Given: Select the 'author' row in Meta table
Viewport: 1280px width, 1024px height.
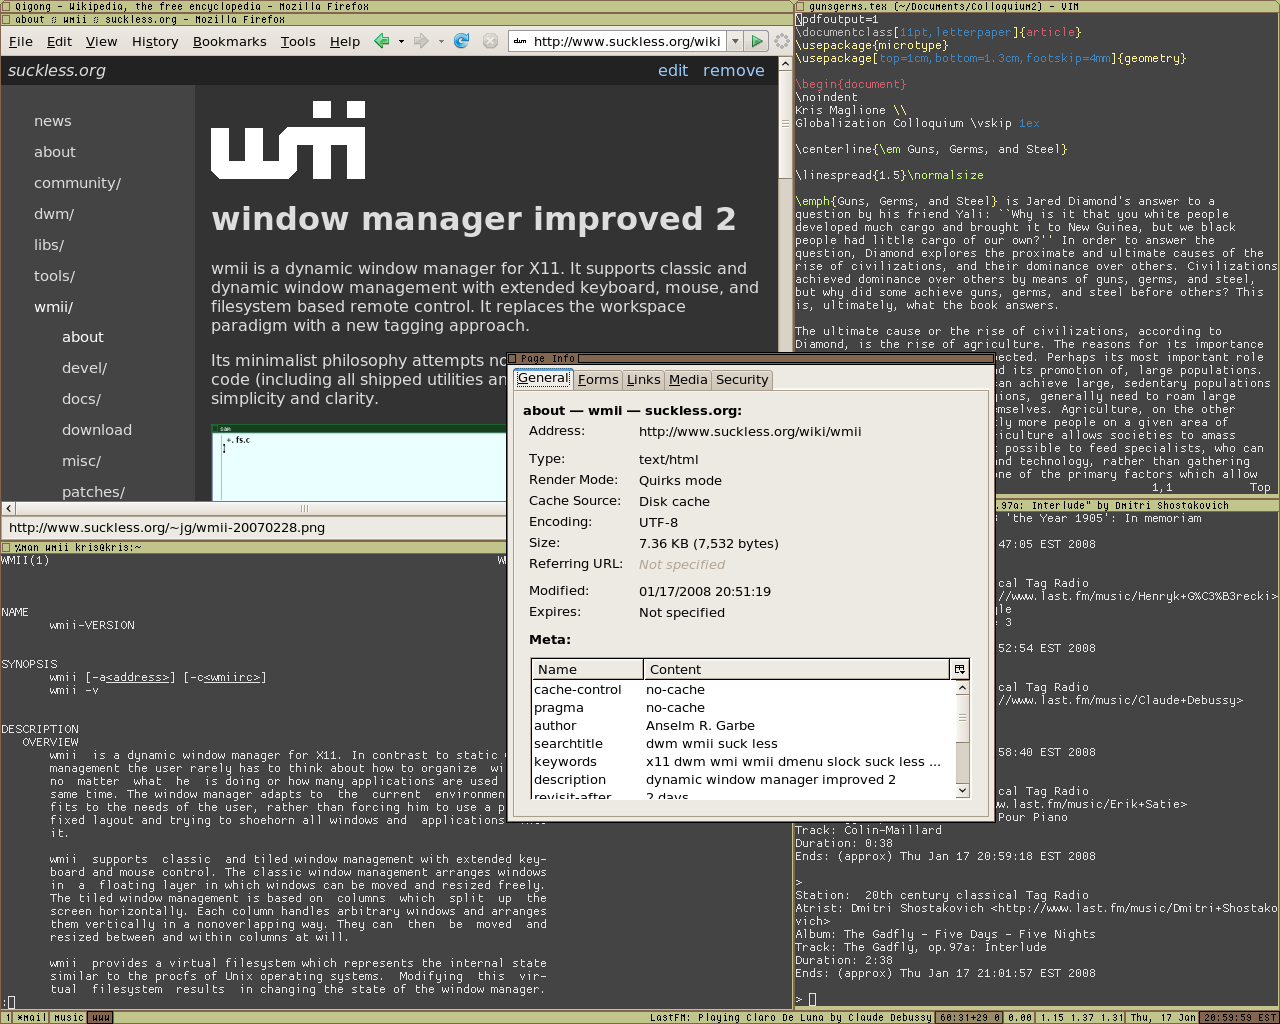Looking at the screenshot, I should [744, 726].
